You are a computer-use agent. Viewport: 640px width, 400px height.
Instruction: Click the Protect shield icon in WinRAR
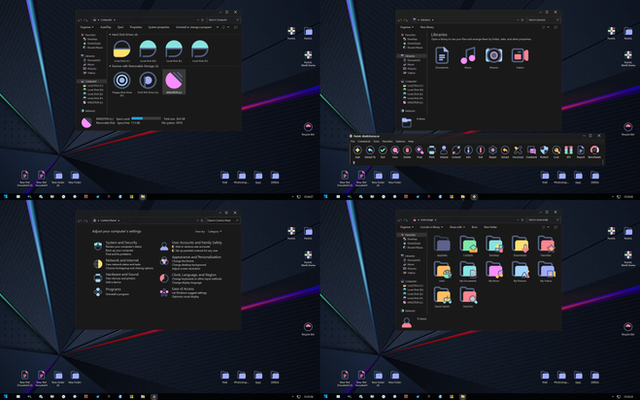(544, 150)
